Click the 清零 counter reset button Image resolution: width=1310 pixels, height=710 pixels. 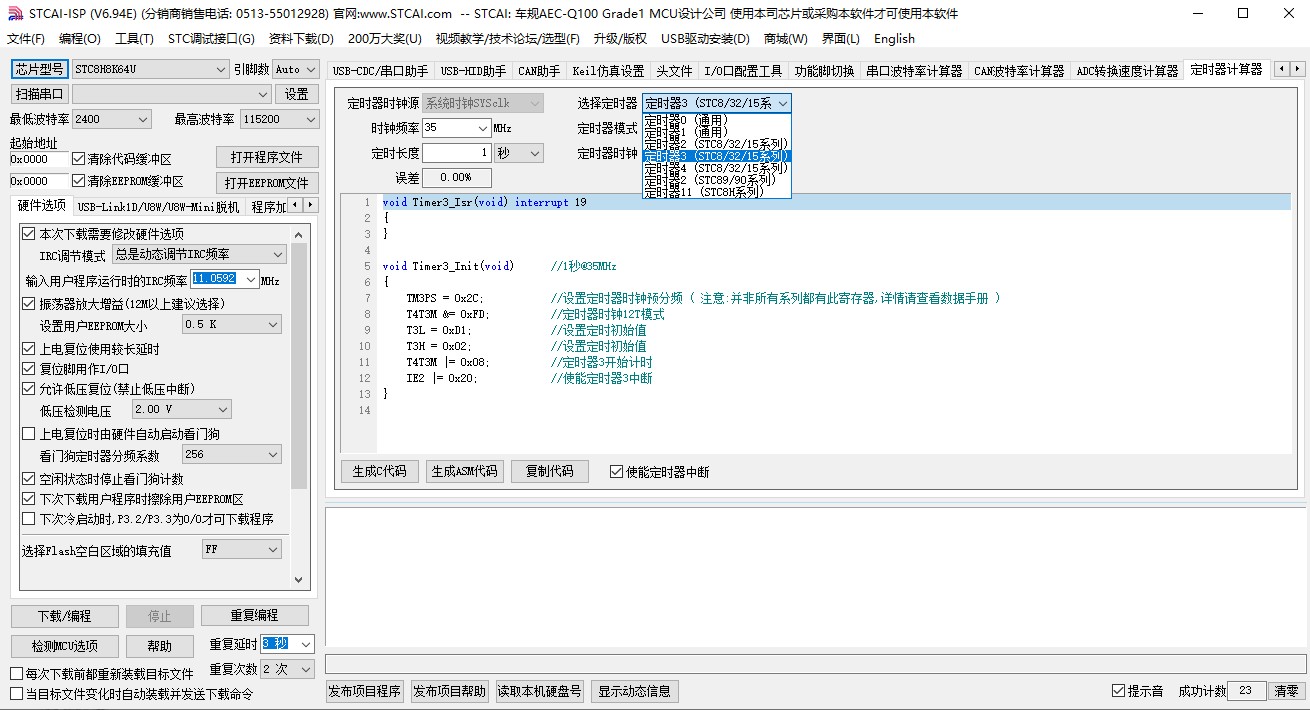(1286, 691)
